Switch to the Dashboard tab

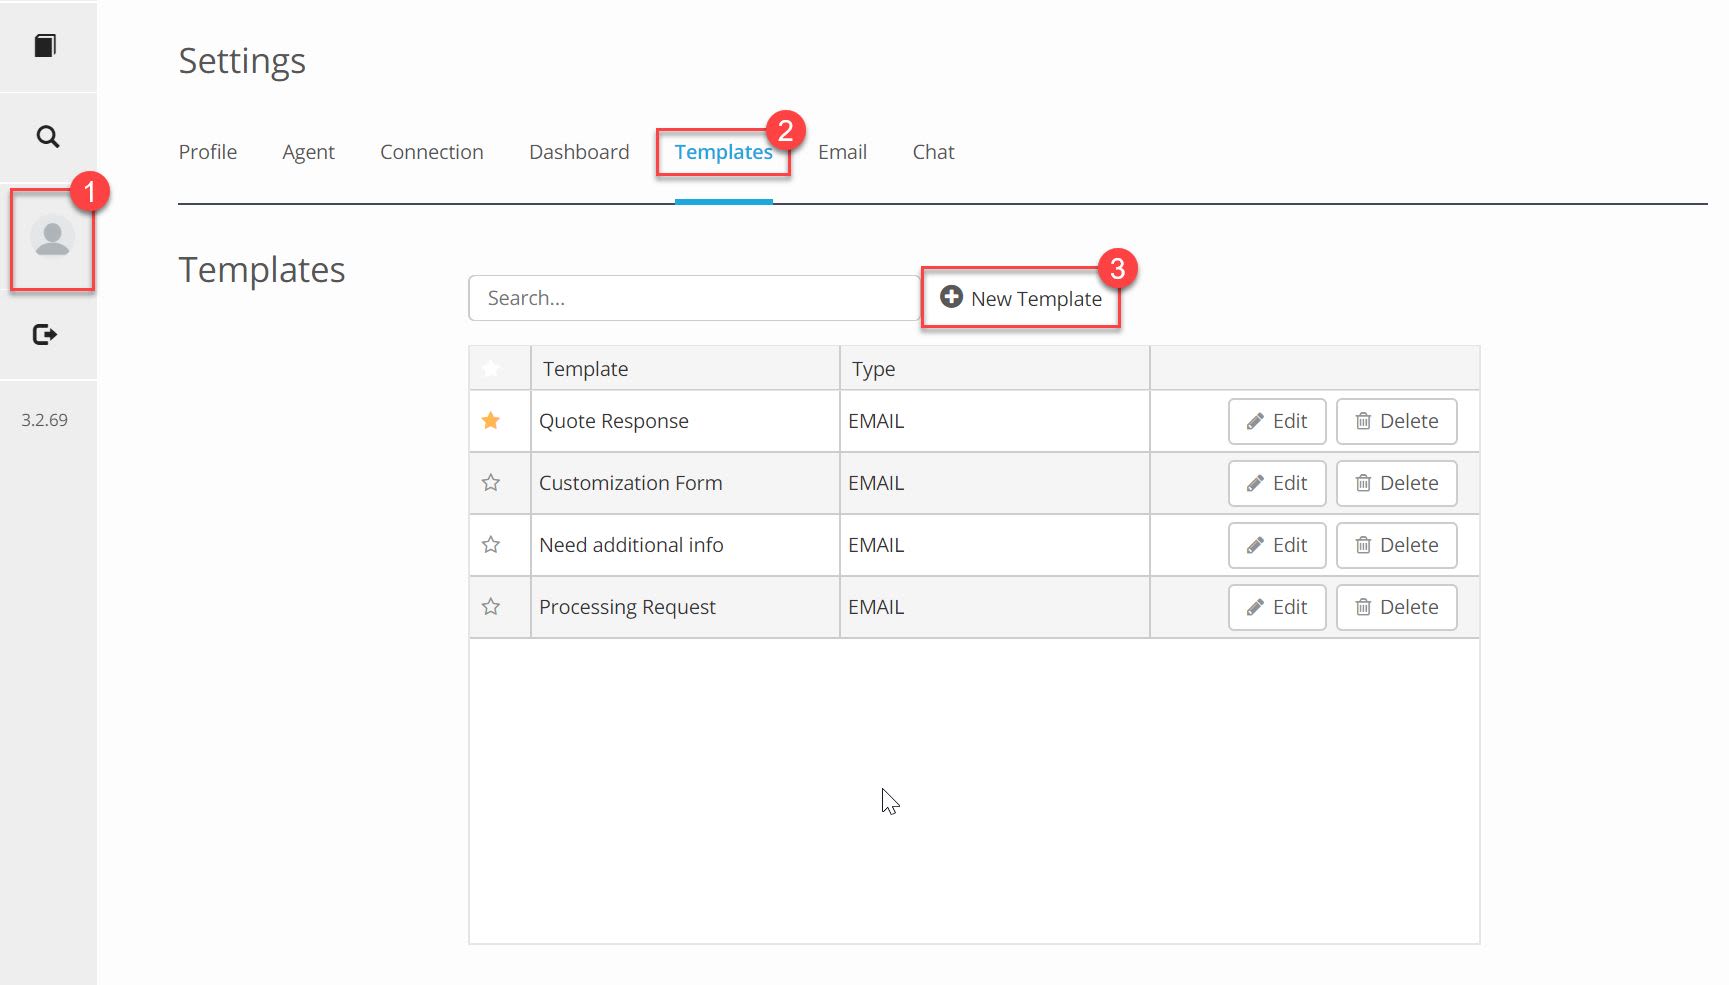tap(579, 152)
